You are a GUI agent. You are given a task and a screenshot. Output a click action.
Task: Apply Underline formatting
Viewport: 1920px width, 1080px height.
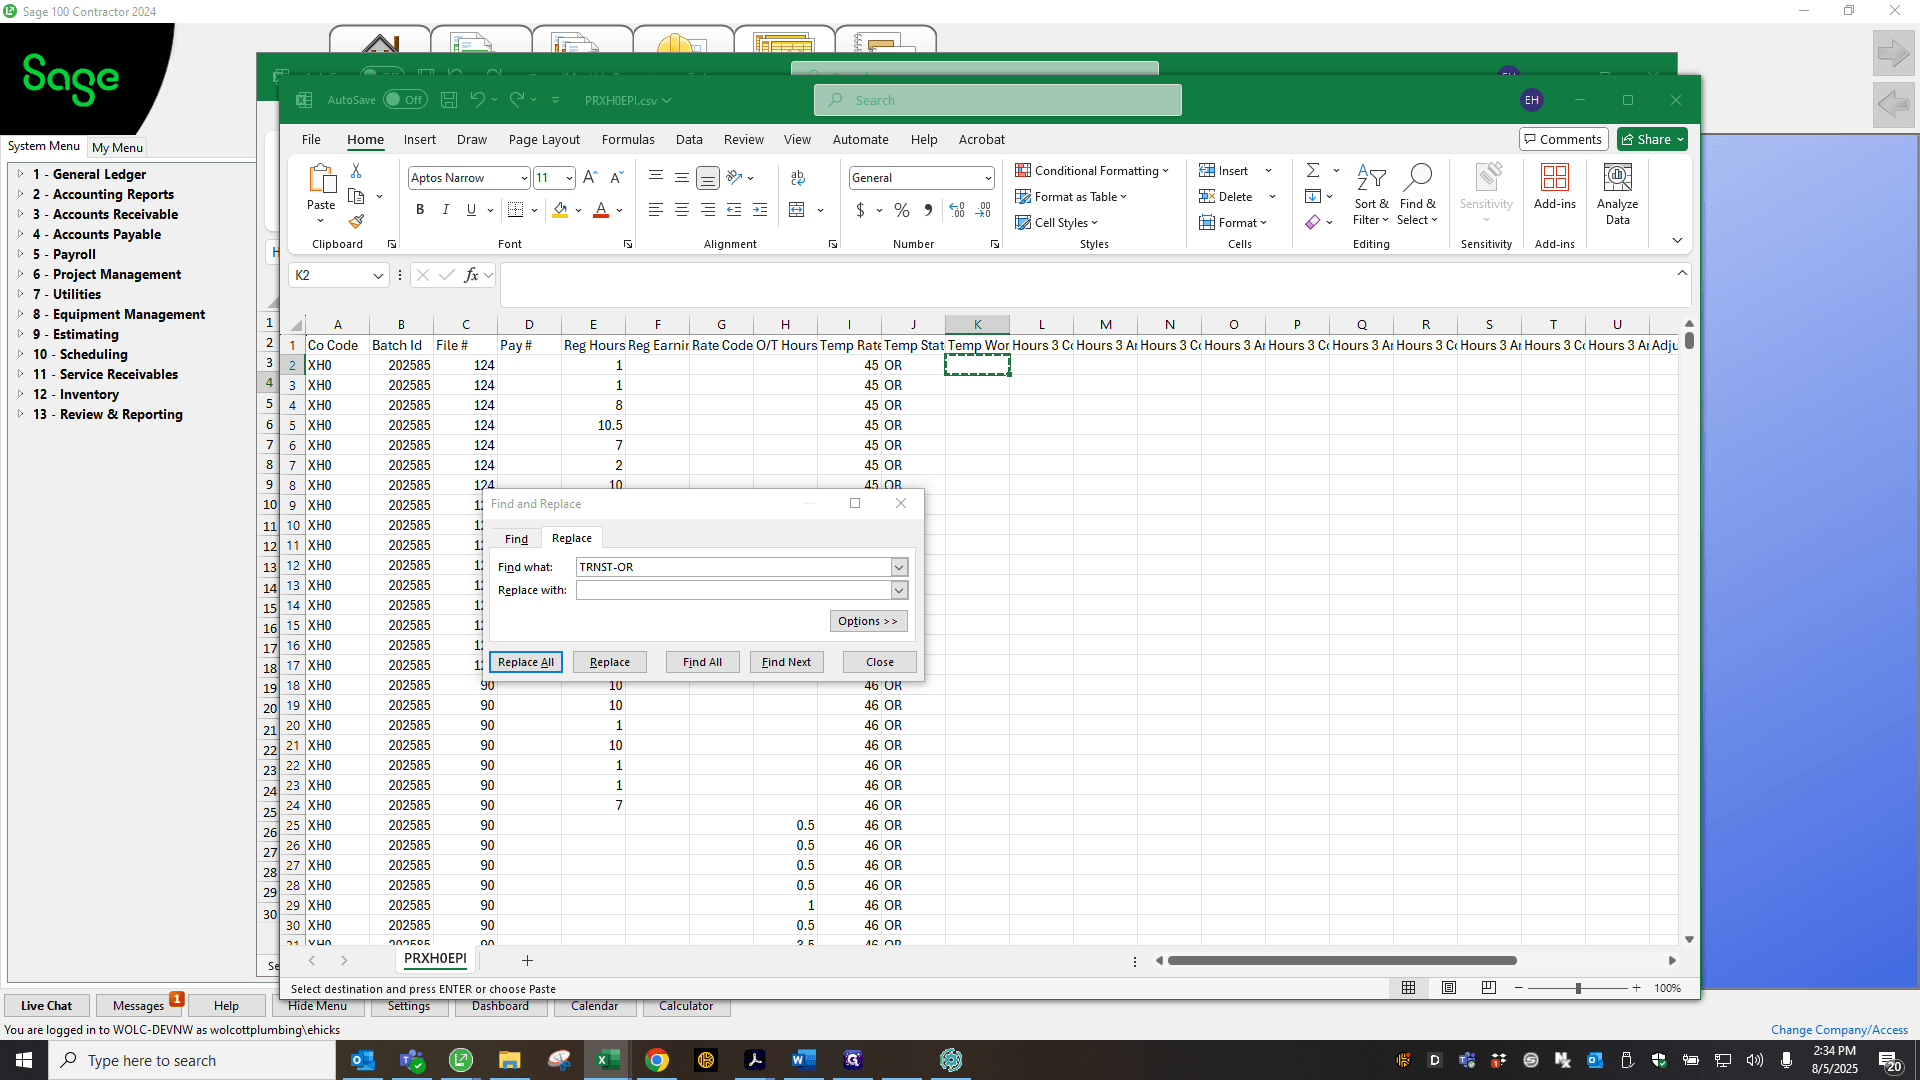pos(471,209)
